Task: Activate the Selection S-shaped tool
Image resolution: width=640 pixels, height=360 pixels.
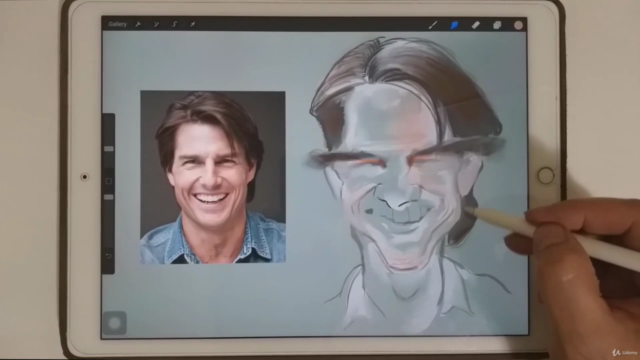Action: 174,24
